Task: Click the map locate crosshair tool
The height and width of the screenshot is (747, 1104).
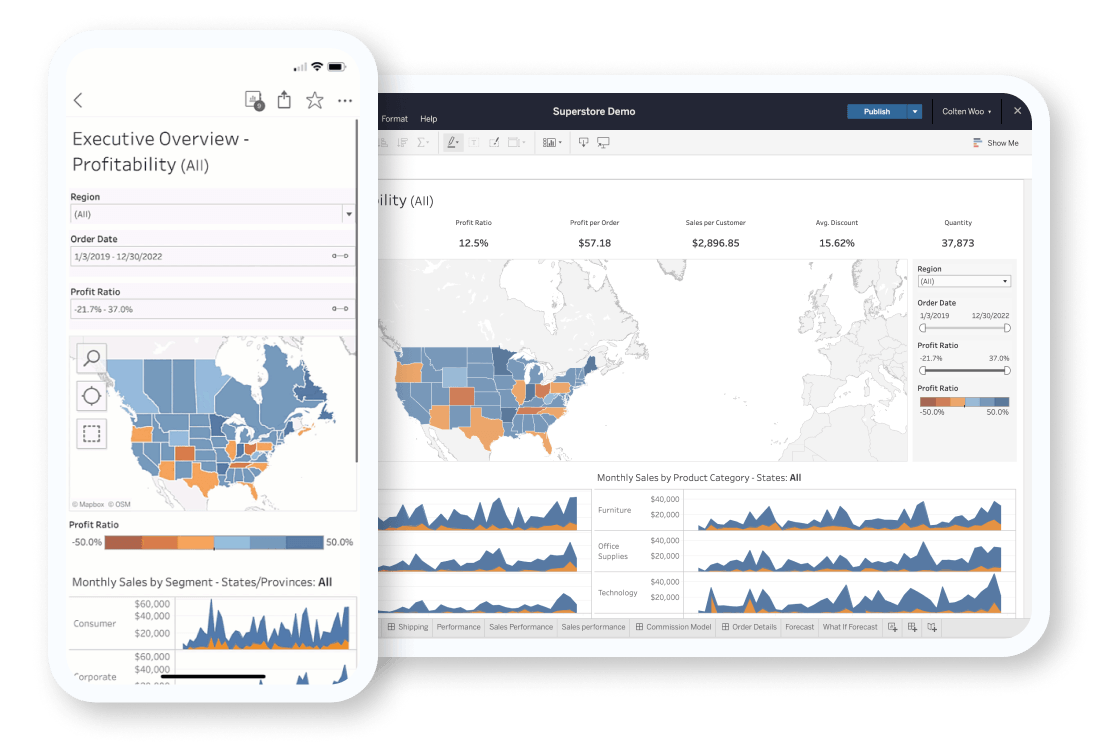Action: pyautogui.click(x=91, y=396)
